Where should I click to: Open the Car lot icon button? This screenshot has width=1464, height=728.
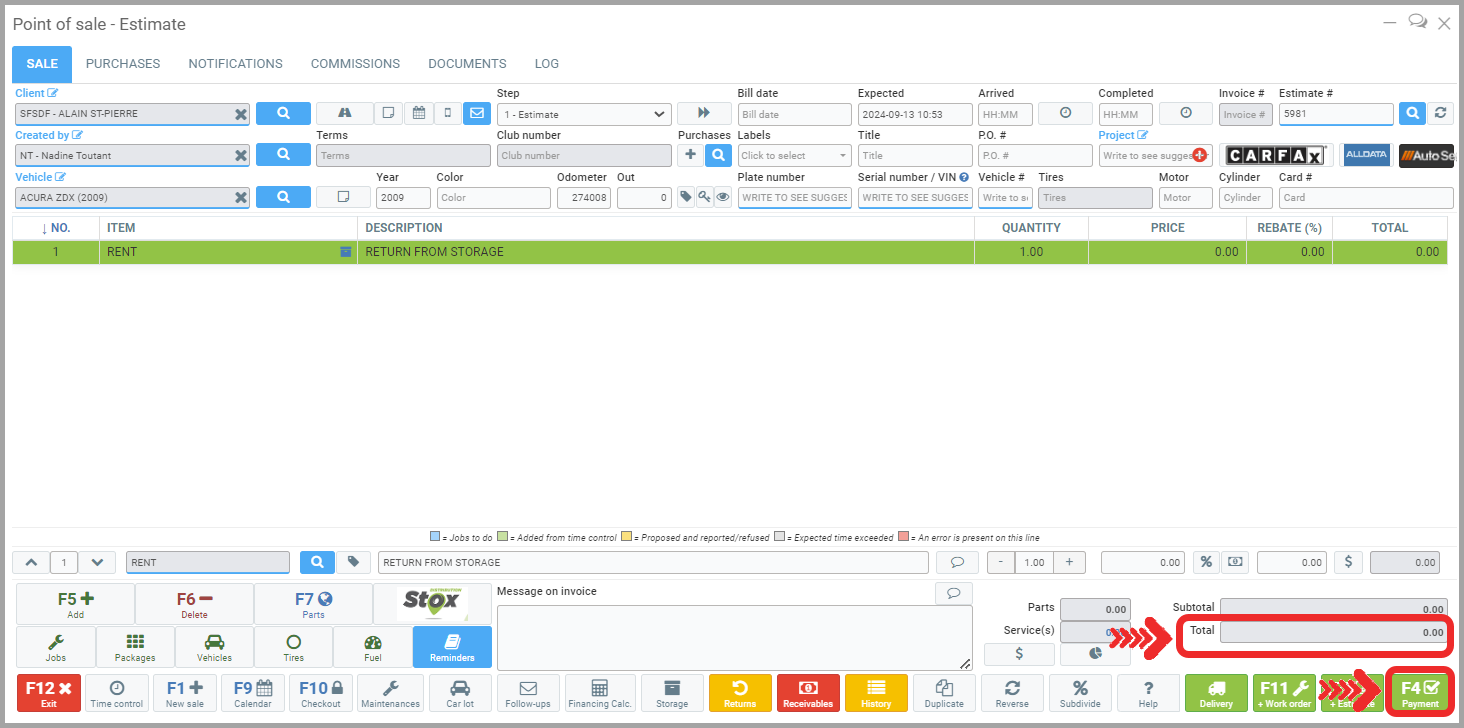[460, 692]
